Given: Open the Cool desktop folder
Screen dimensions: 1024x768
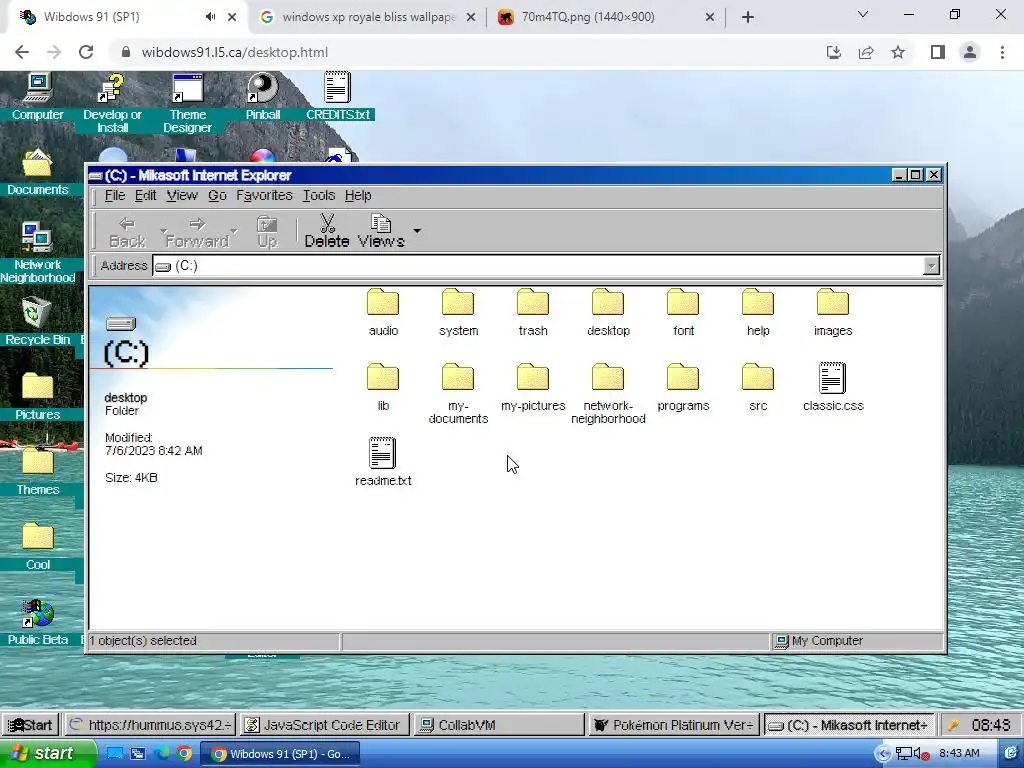Looking at the screenshot, I should [37, 547].
